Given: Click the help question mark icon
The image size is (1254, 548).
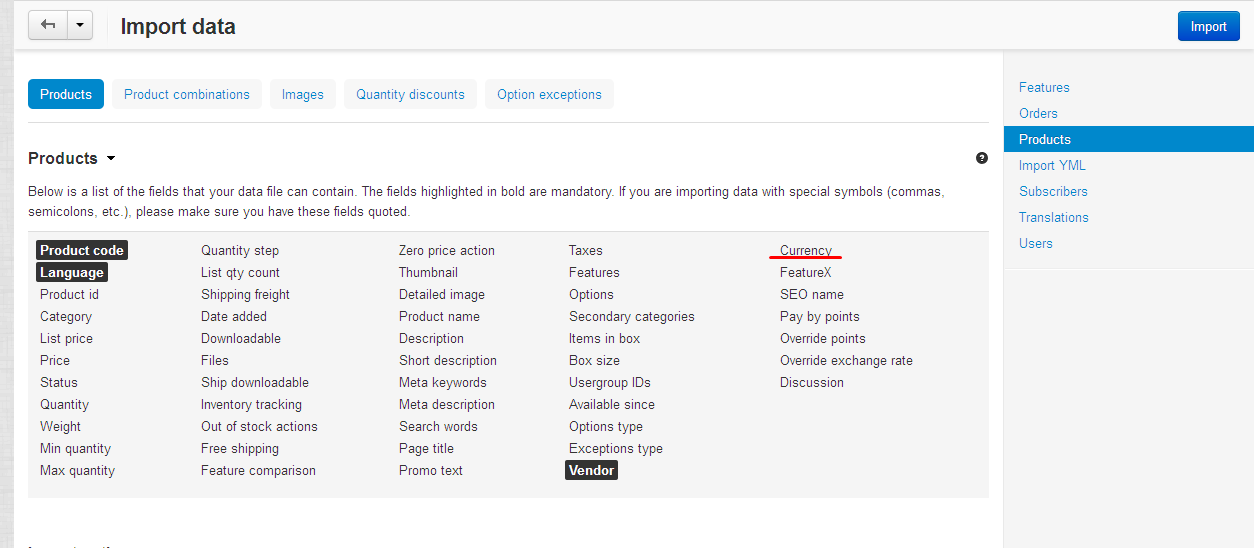Looking at the screenshot, I should [x=982, y=158].
